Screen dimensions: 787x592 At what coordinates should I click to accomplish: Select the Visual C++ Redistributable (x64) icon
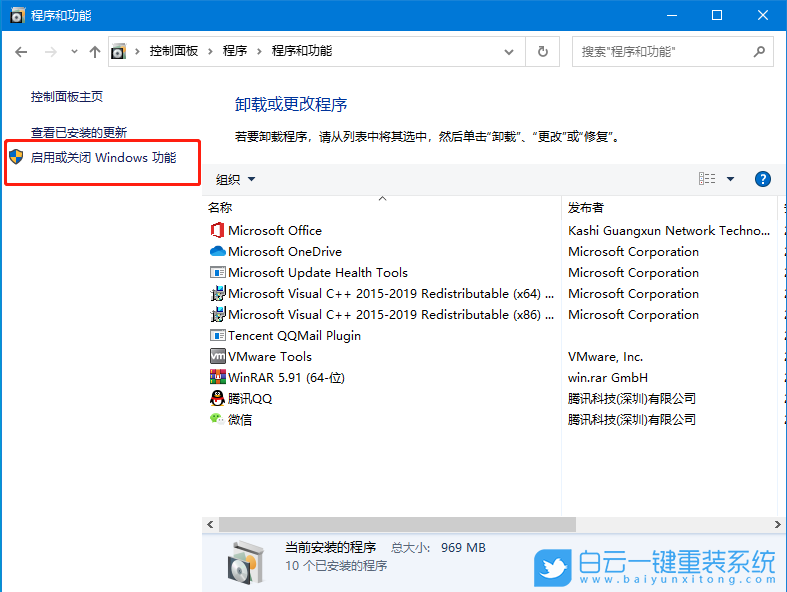tap(217, 293)
